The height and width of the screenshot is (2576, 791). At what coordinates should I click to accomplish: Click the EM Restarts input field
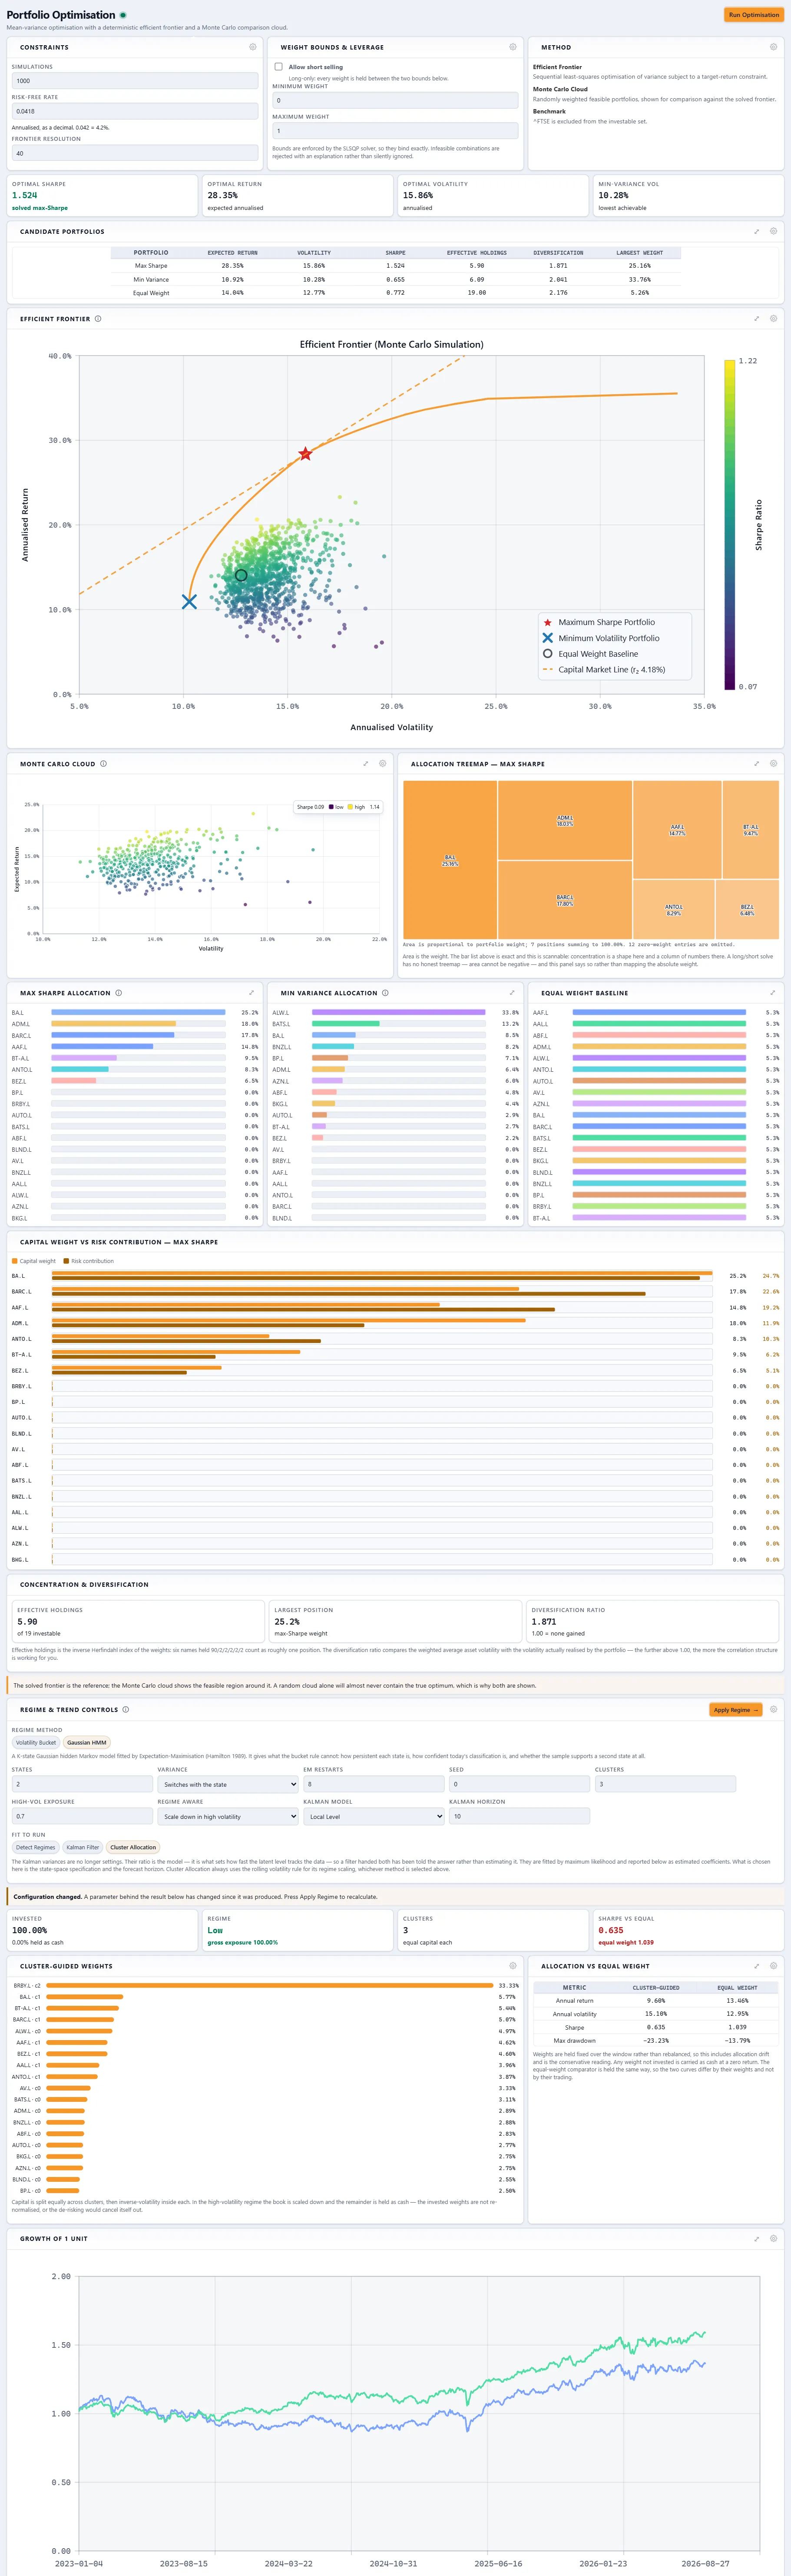coord(374,1784)
